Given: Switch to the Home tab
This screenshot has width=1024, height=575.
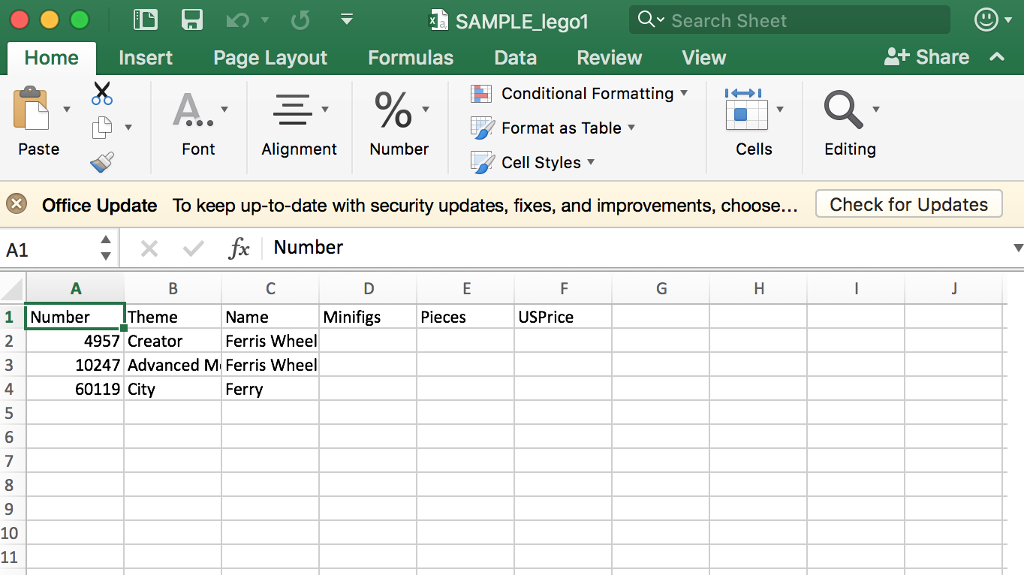Looking at the screenshot, I should 52,58.
